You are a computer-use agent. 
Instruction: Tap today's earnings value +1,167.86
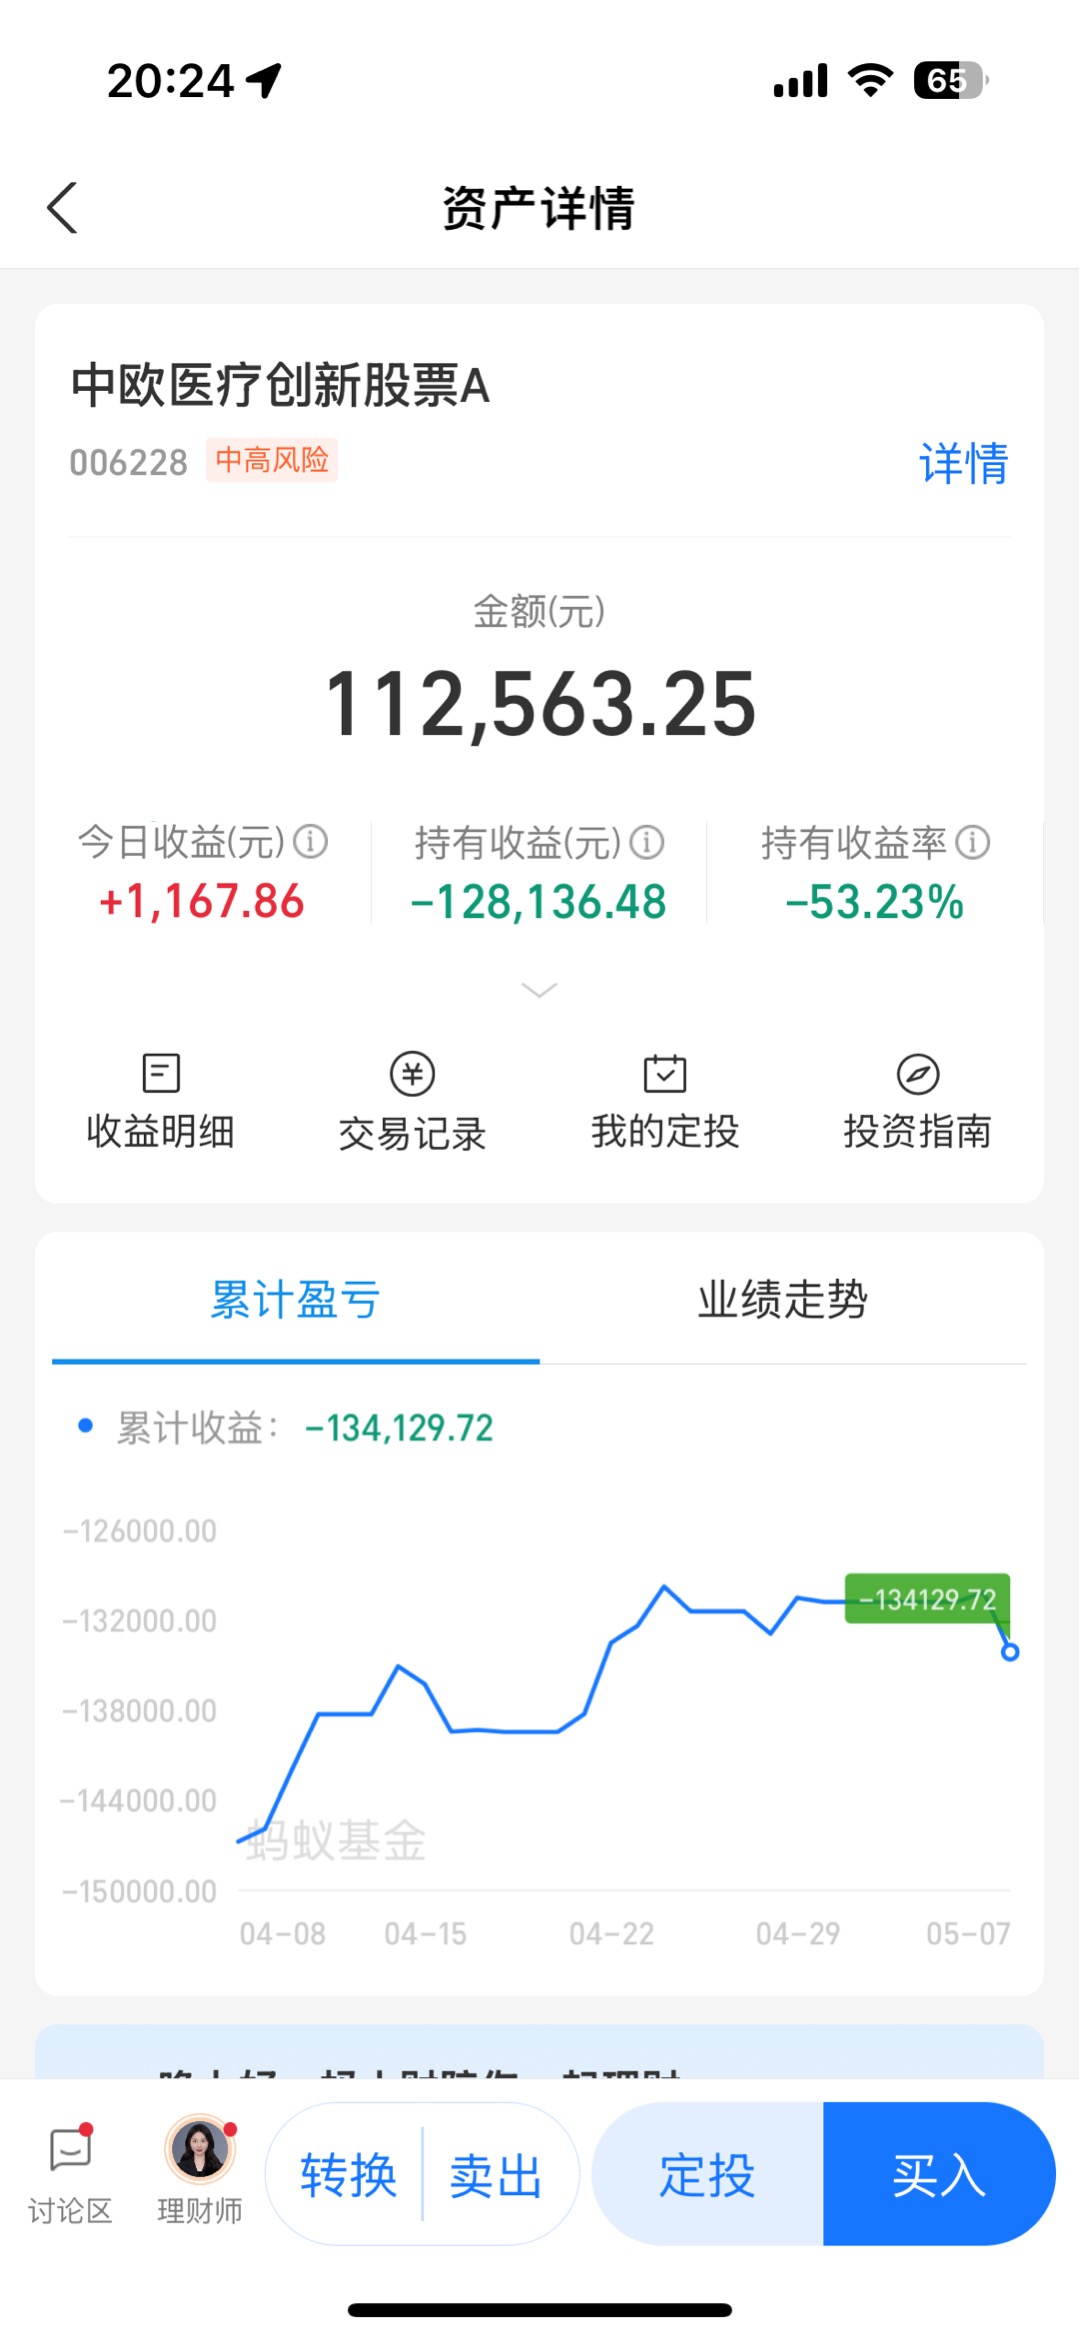[201, 902]
